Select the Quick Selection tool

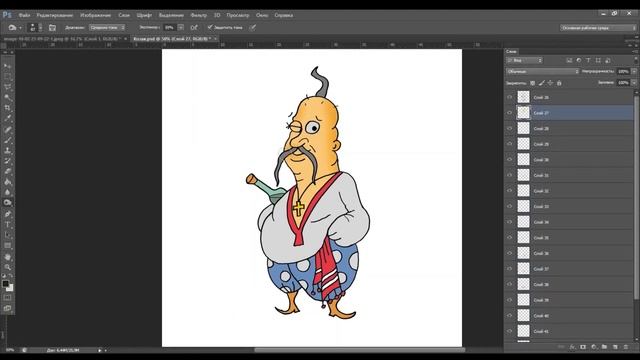pyautogui.click(x=7, y=98)
